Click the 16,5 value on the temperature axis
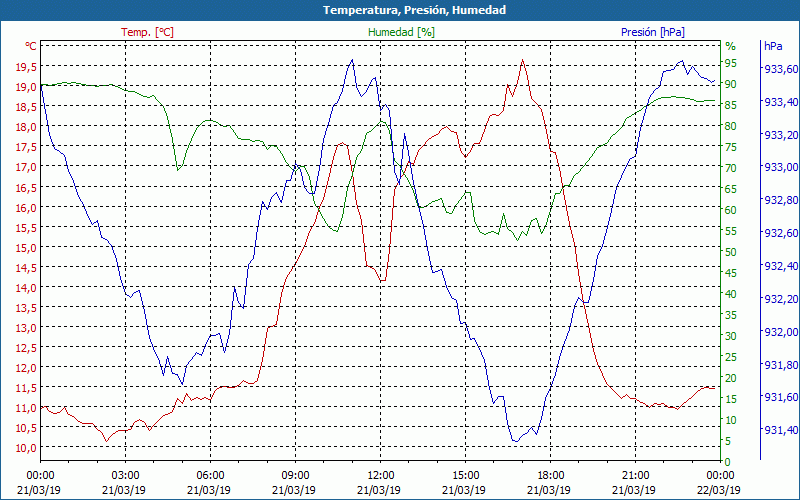The width and height of the screenshot is (800, 500). [x=24, y=187]
